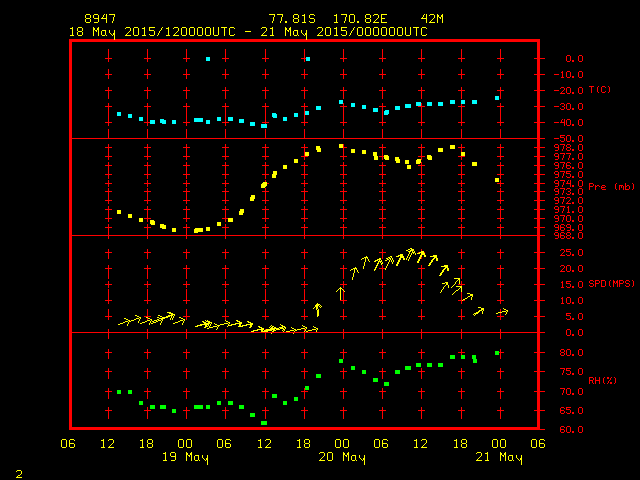Click the "SPD(MPS)" wind speed axis label
The width and height of the screenshot is (640, 480).
tap(611, 283)
